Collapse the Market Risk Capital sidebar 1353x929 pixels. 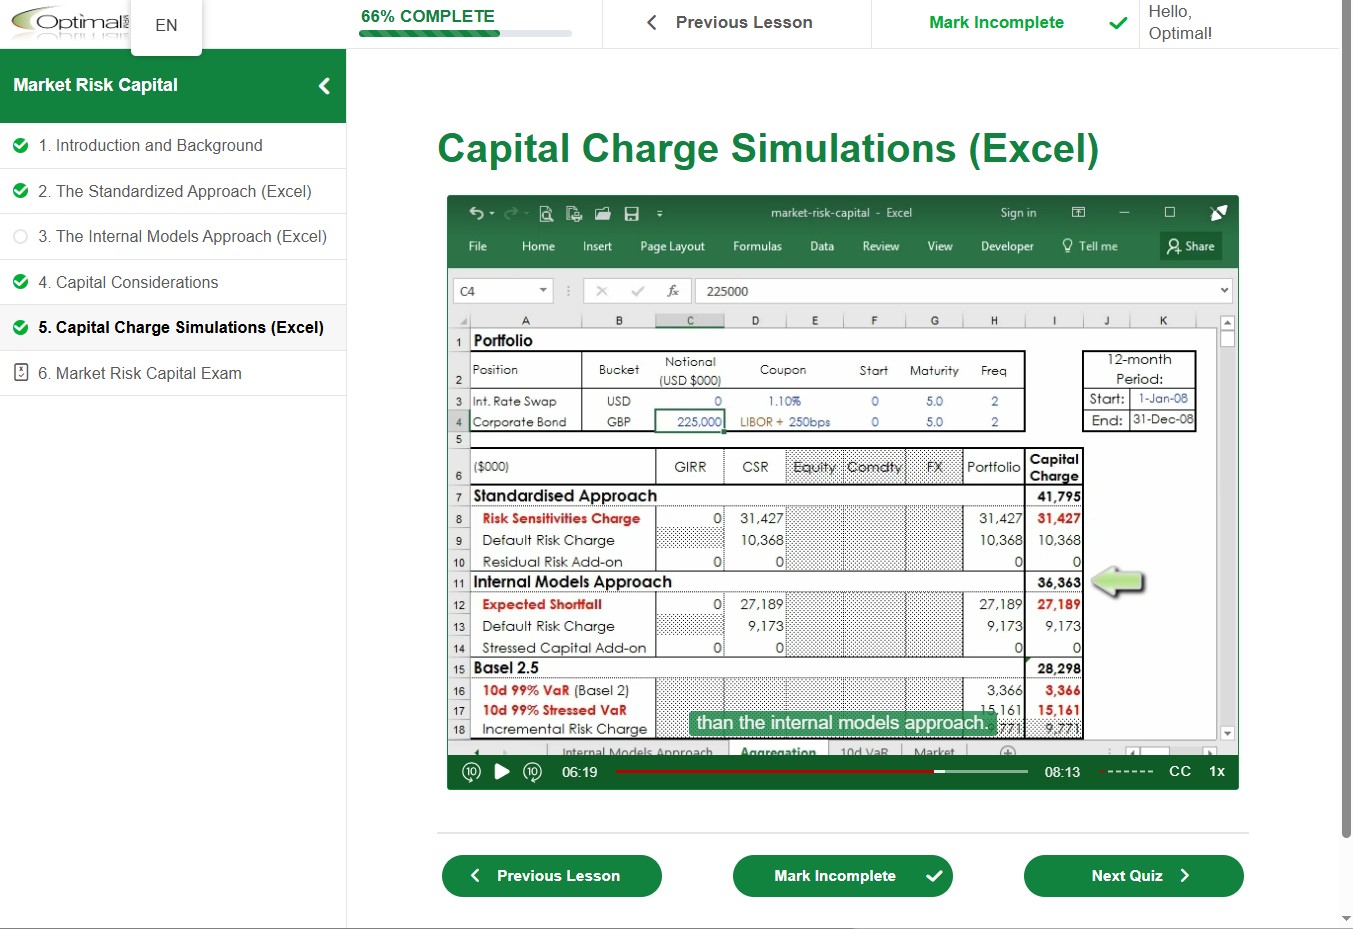[x=324, y=86]
